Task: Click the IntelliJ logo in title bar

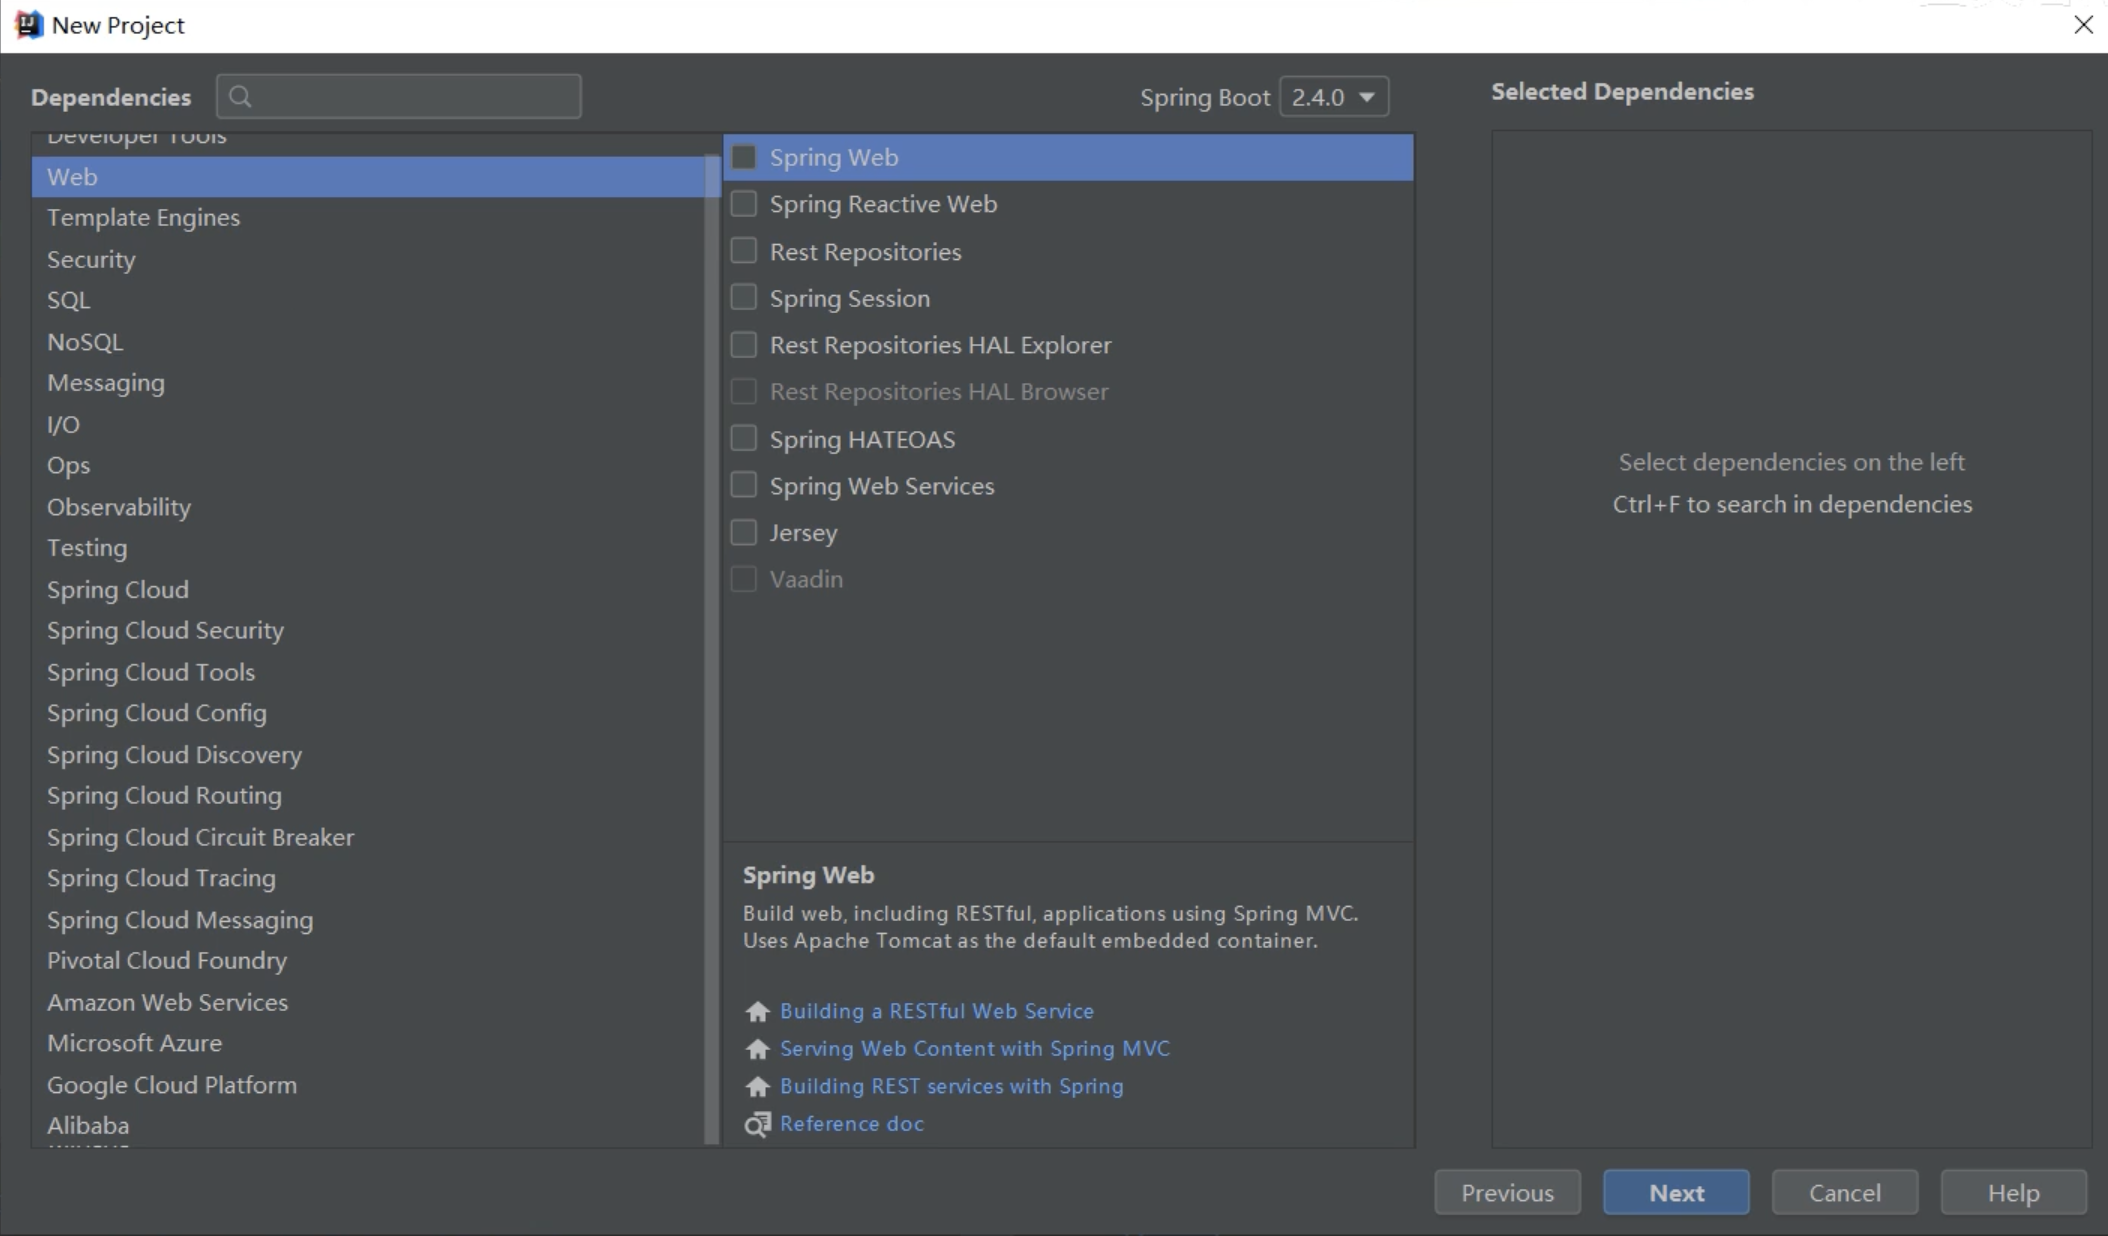Action: click(x=29, y=25)
